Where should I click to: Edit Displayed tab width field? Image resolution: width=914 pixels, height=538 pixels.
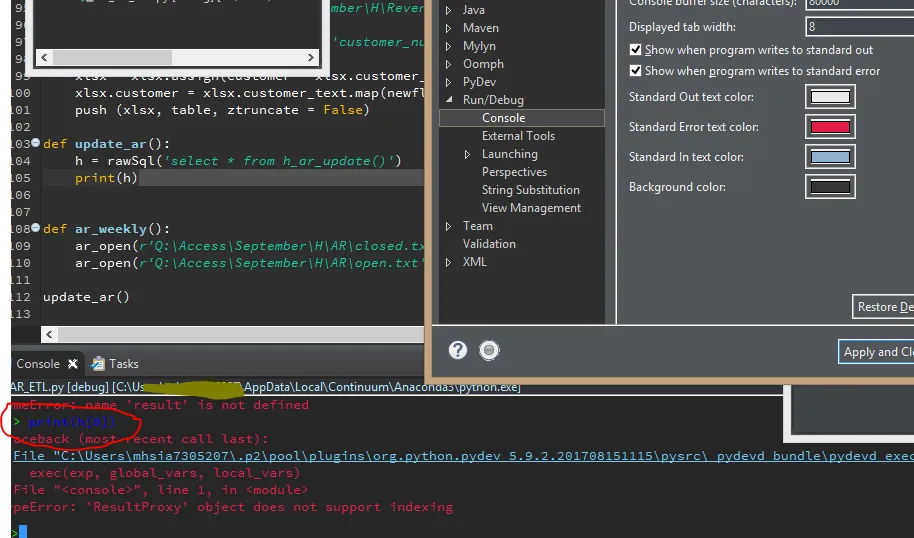click(x=860, y=27)
